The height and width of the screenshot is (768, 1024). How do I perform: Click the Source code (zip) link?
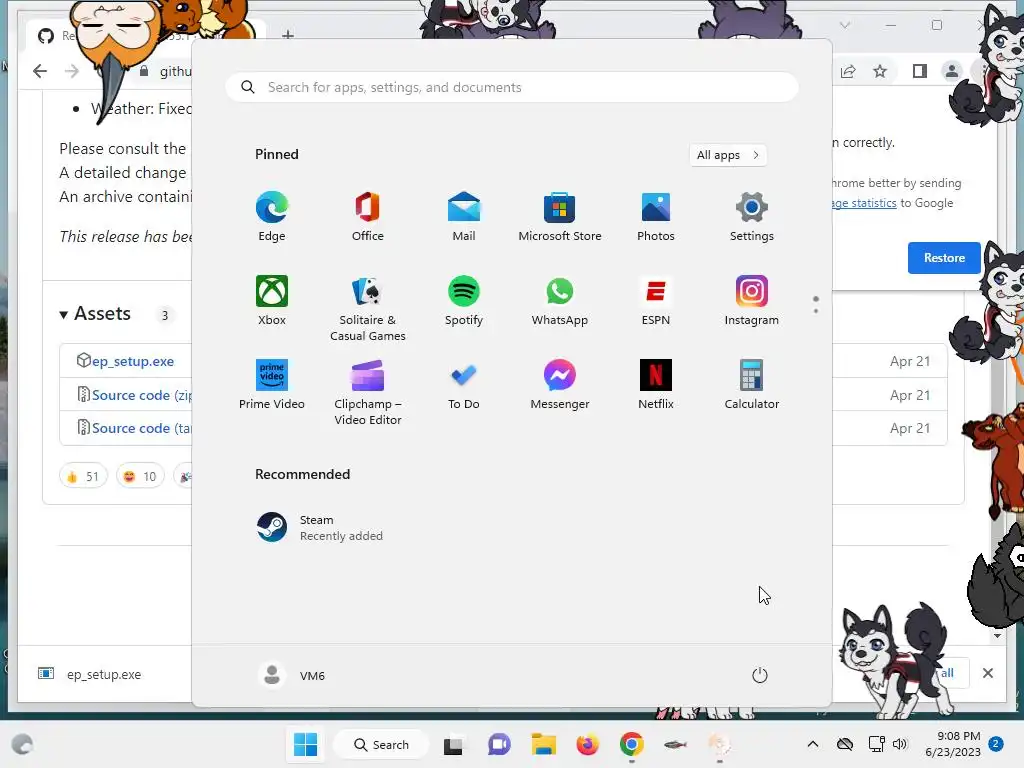[142, 395]
